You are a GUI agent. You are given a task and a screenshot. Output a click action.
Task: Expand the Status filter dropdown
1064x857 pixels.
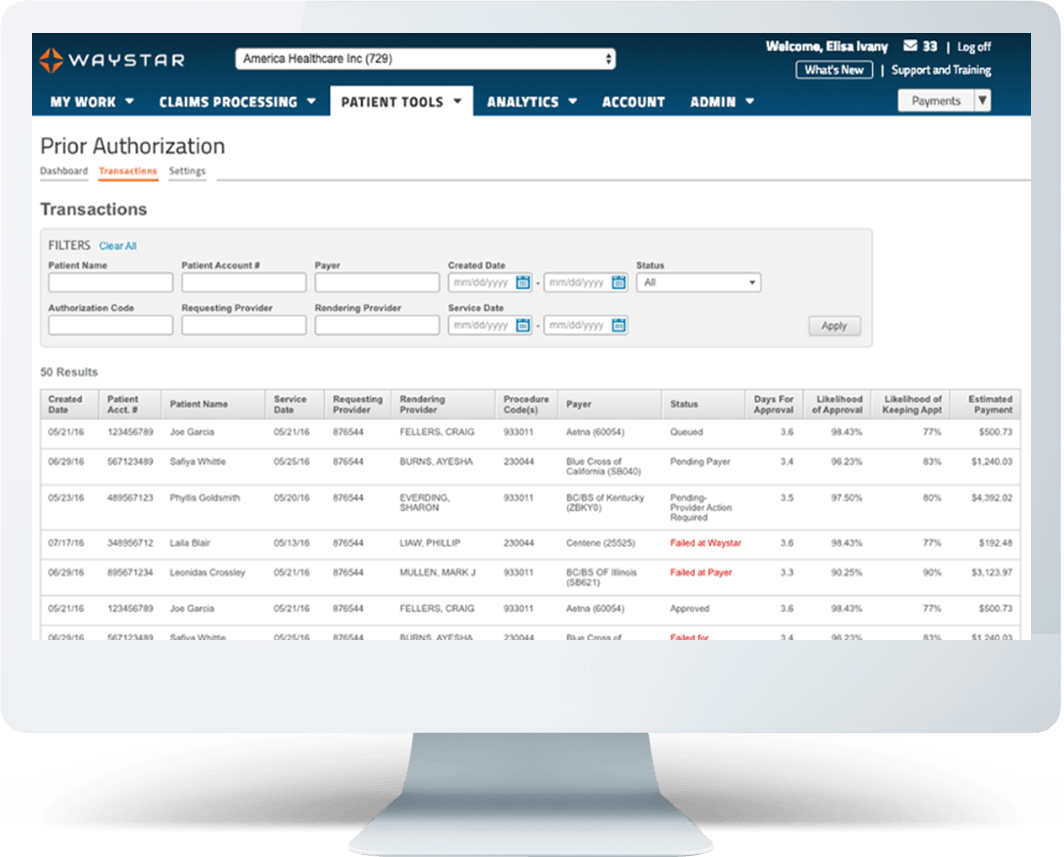click(698, 283)
